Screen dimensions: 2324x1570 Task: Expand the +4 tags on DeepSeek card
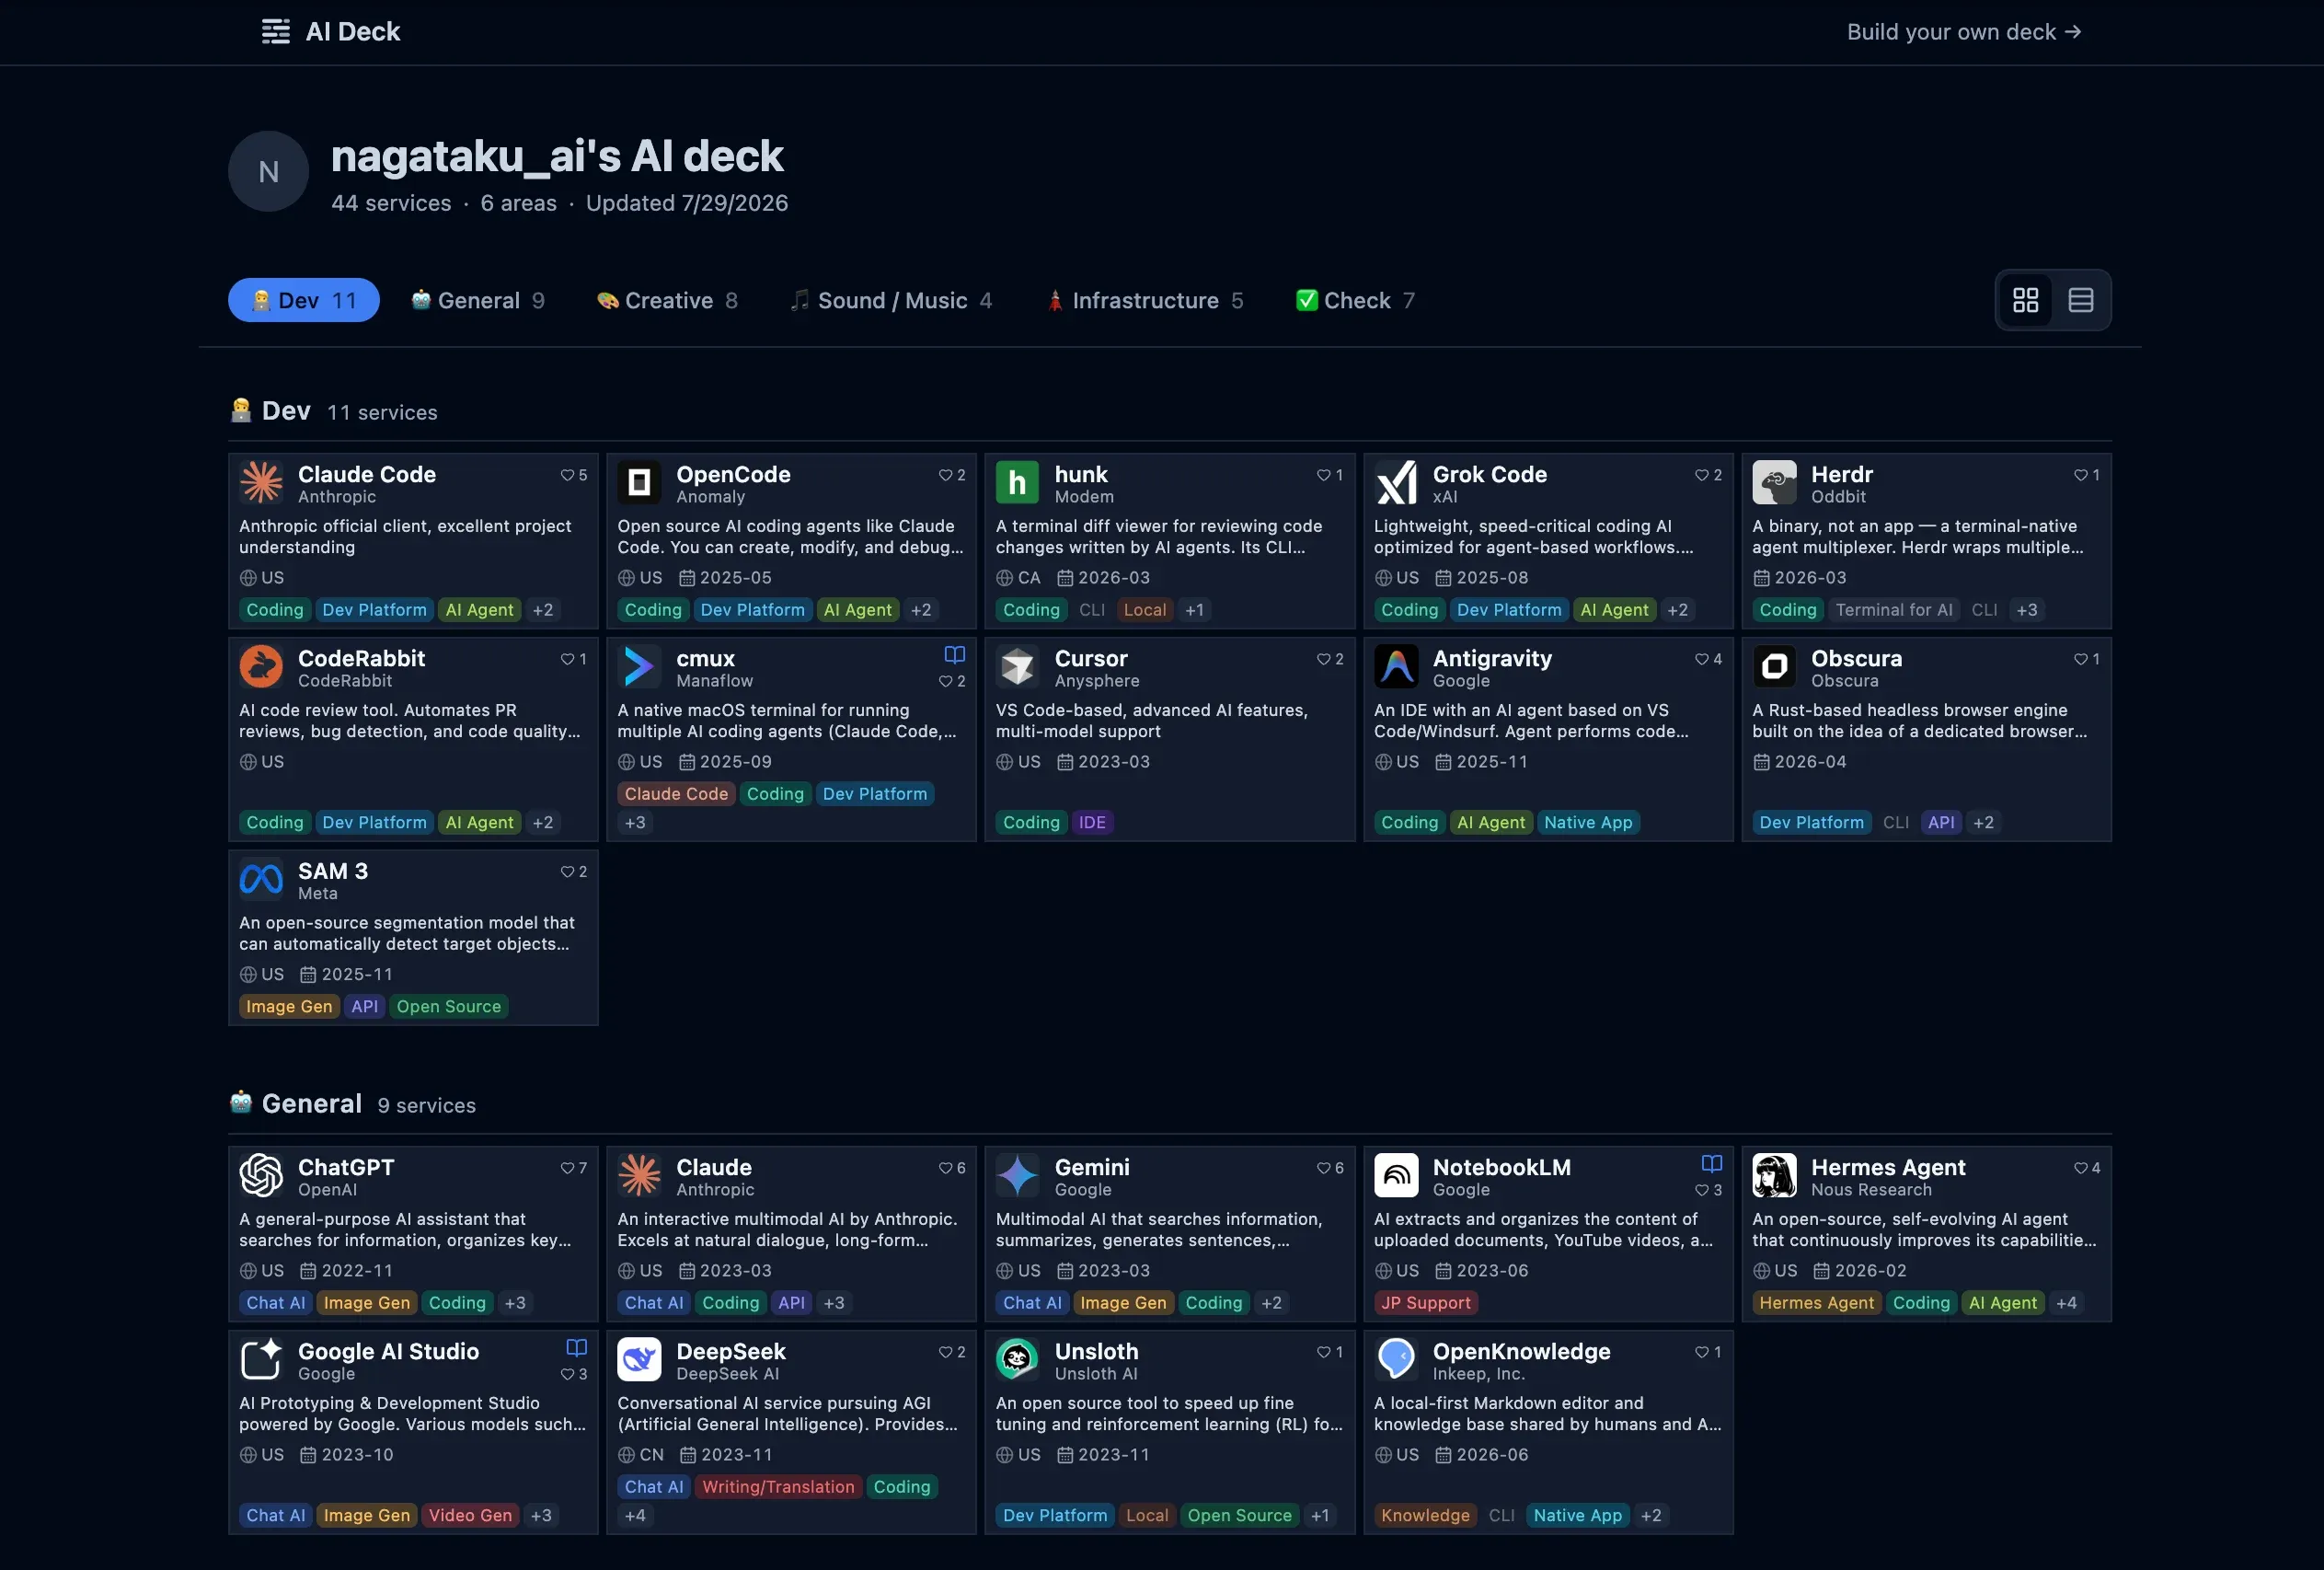(x=635, y=1516)
